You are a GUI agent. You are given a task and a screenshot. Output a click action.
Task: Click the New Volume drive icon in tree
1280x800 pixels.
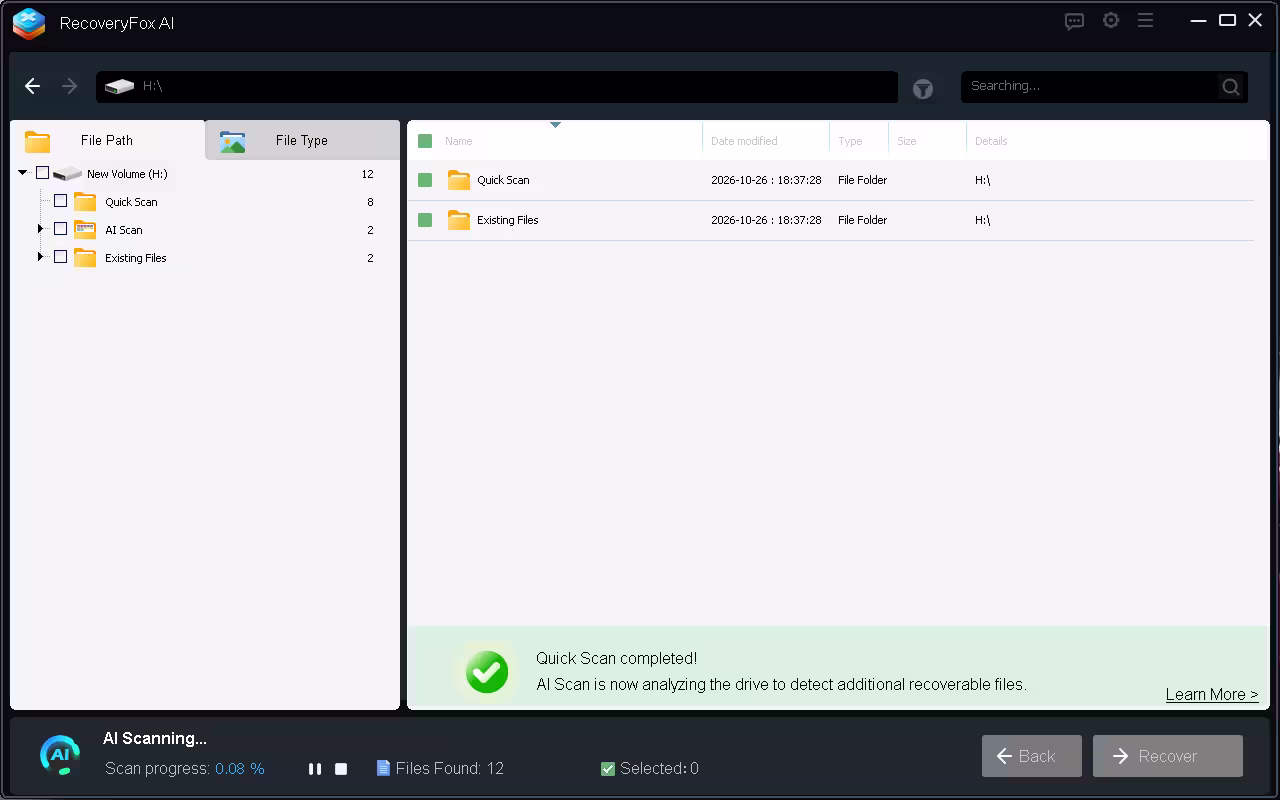[67, 173]
